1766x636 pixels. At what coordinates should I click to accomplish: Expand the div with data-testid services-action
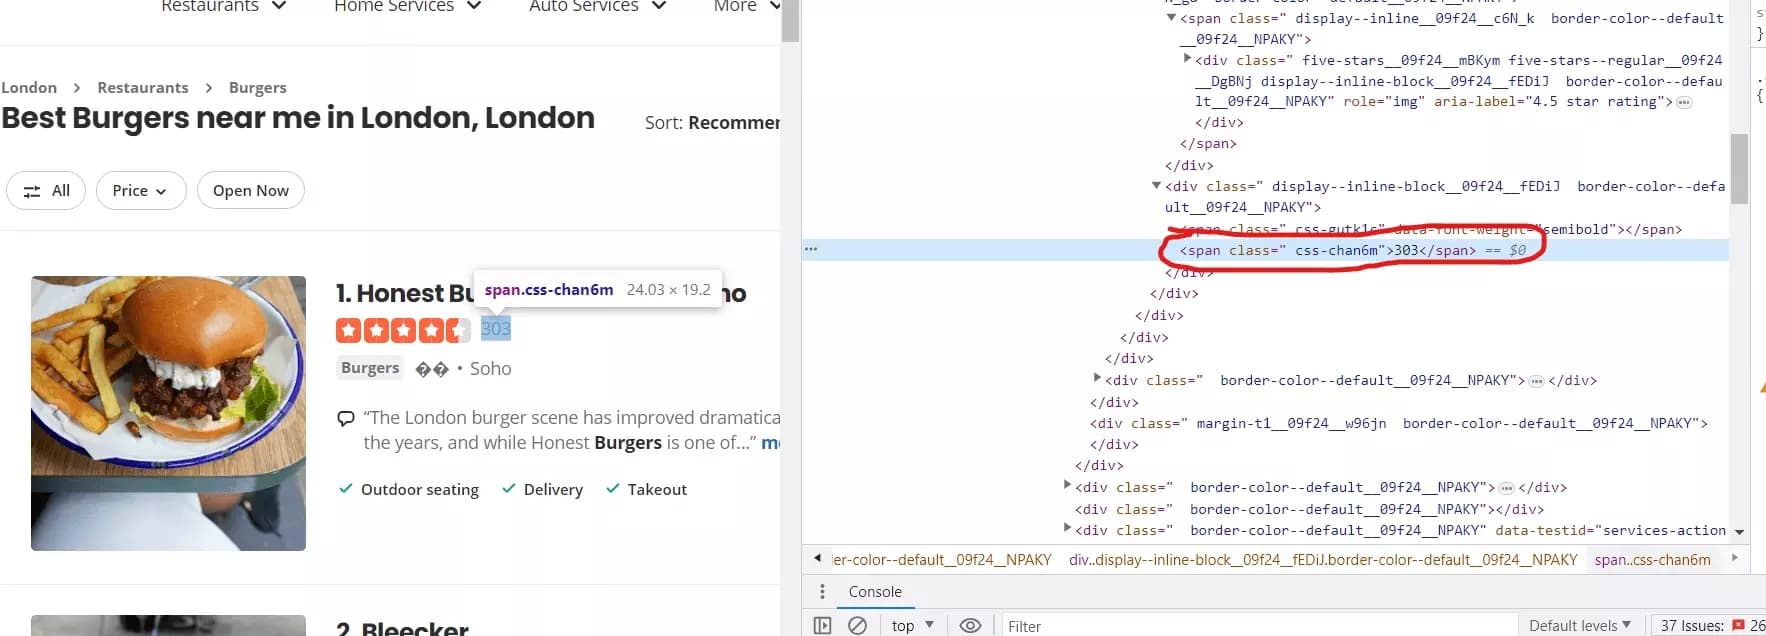pyautogui.click(x=1067, y=529)
